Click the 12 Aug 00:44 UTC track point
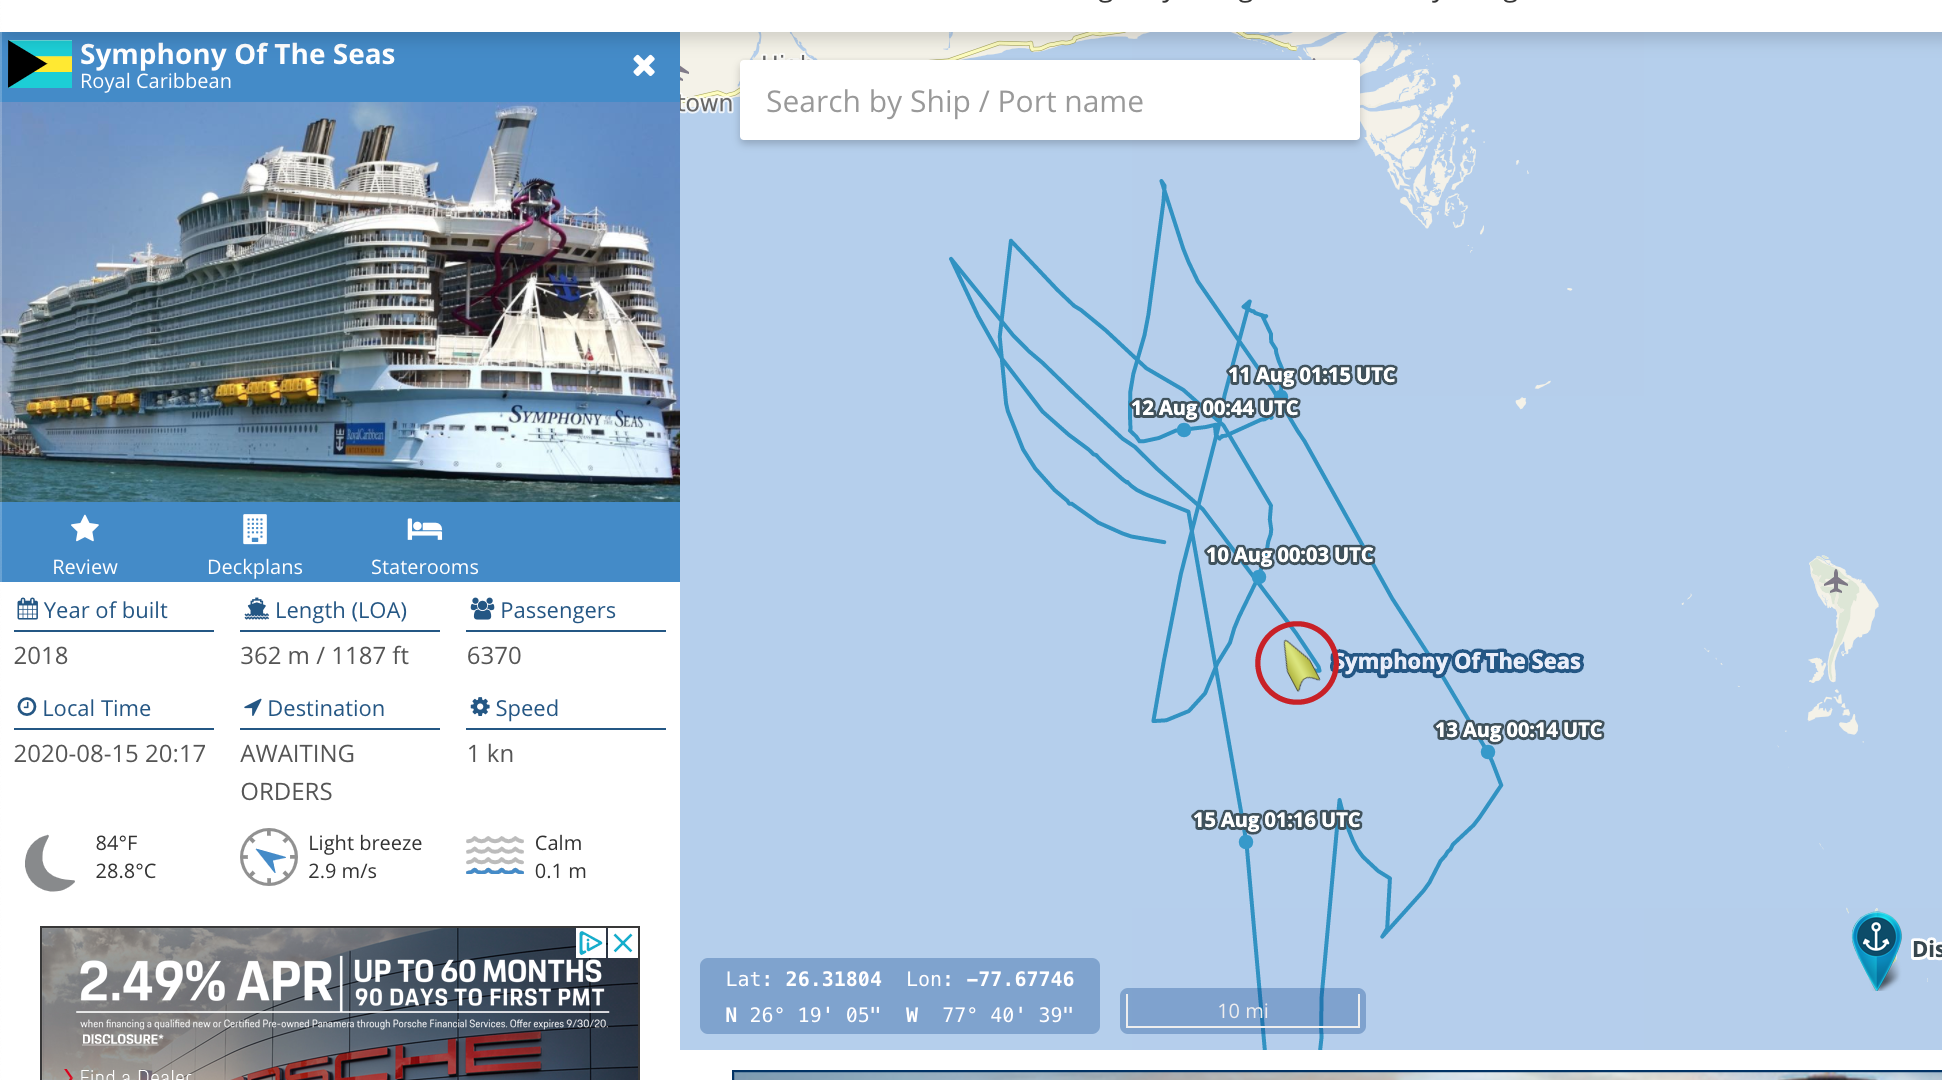1942x1080 pixels. pyautogui.click(x=1184, y=430)
